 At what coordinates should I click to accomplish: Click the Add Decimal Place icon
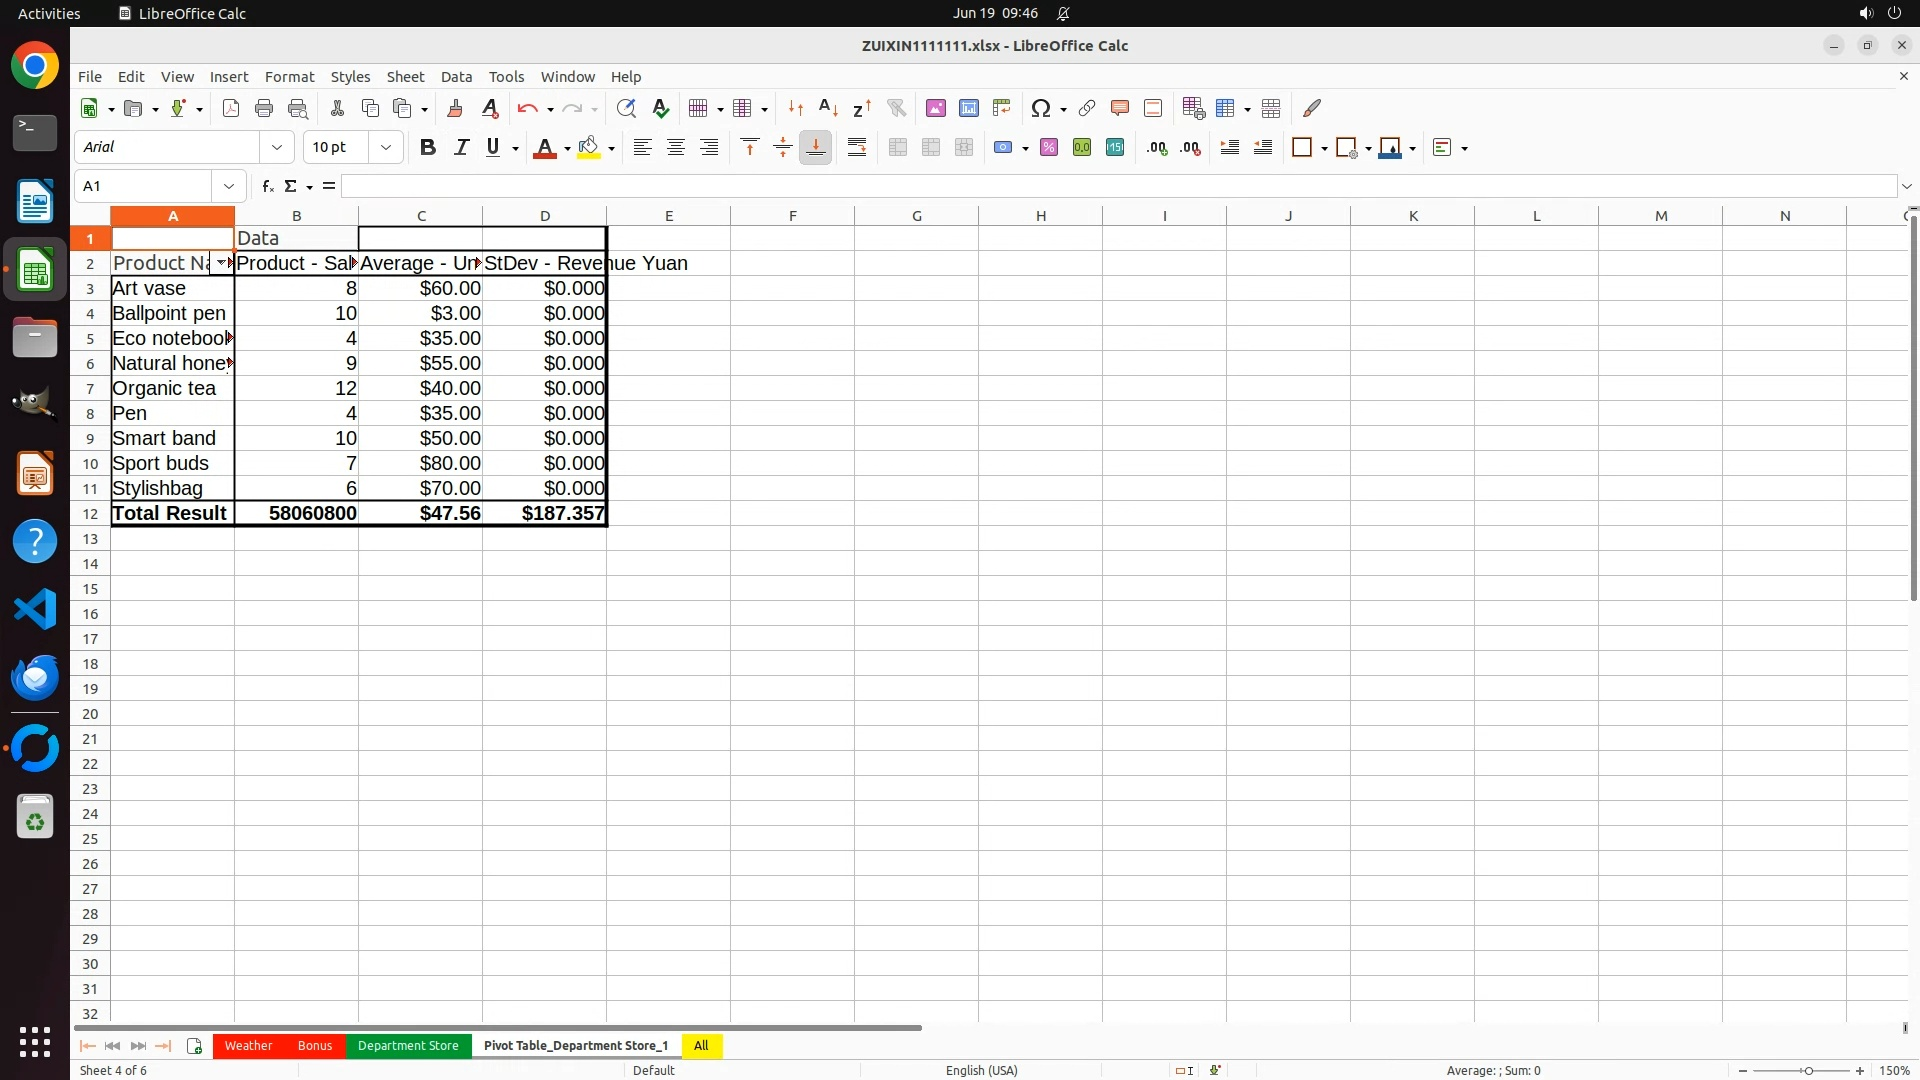(x=1157, y=148)
